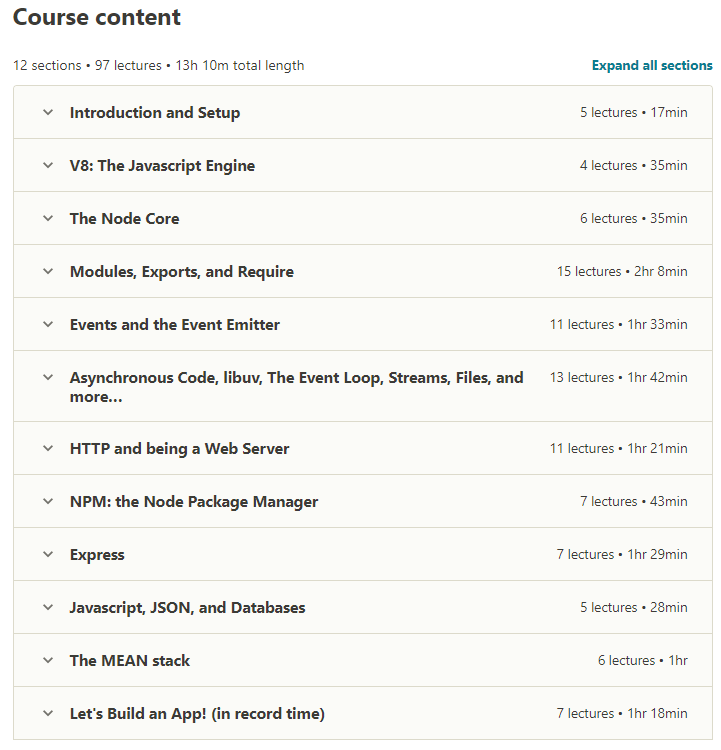Expand the Introduction and Setup chevron
This screenshot has width=721, height=750.
48,112
